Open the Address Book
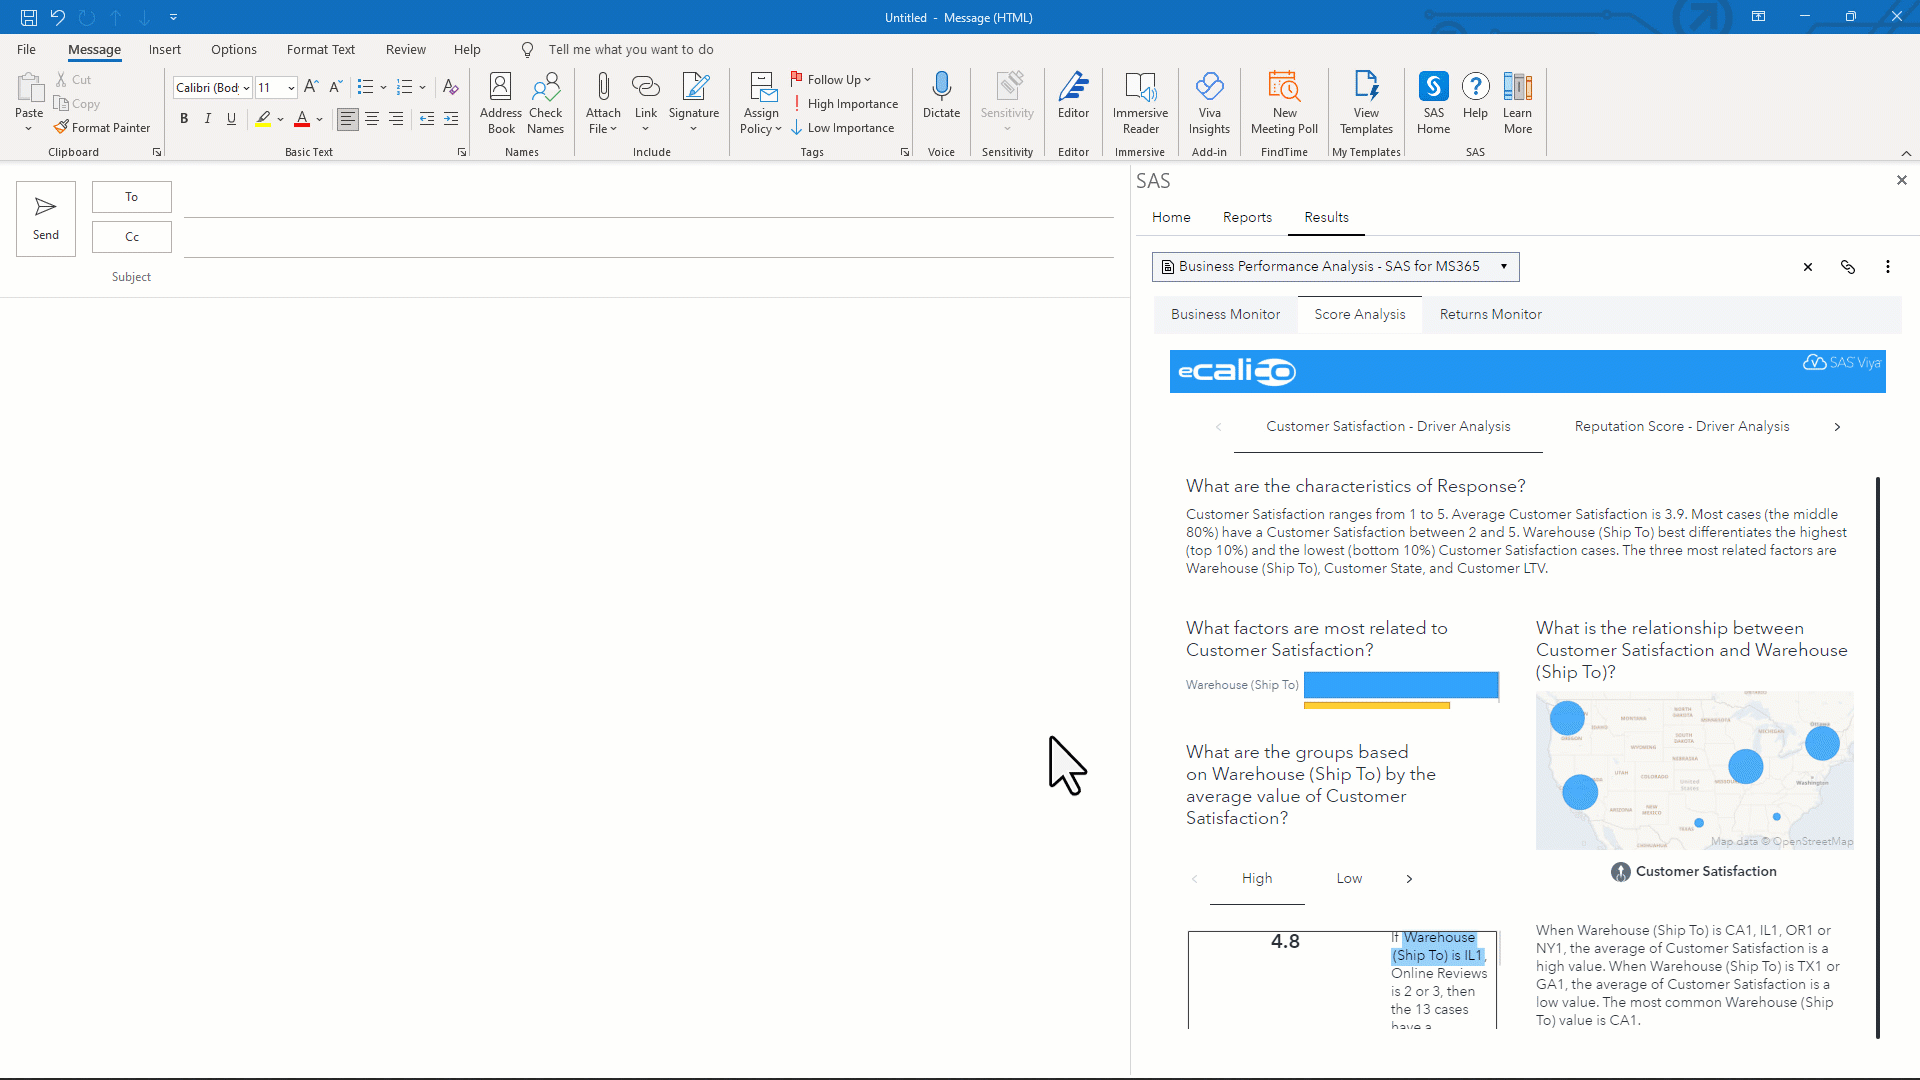 (x=501, y=102)
